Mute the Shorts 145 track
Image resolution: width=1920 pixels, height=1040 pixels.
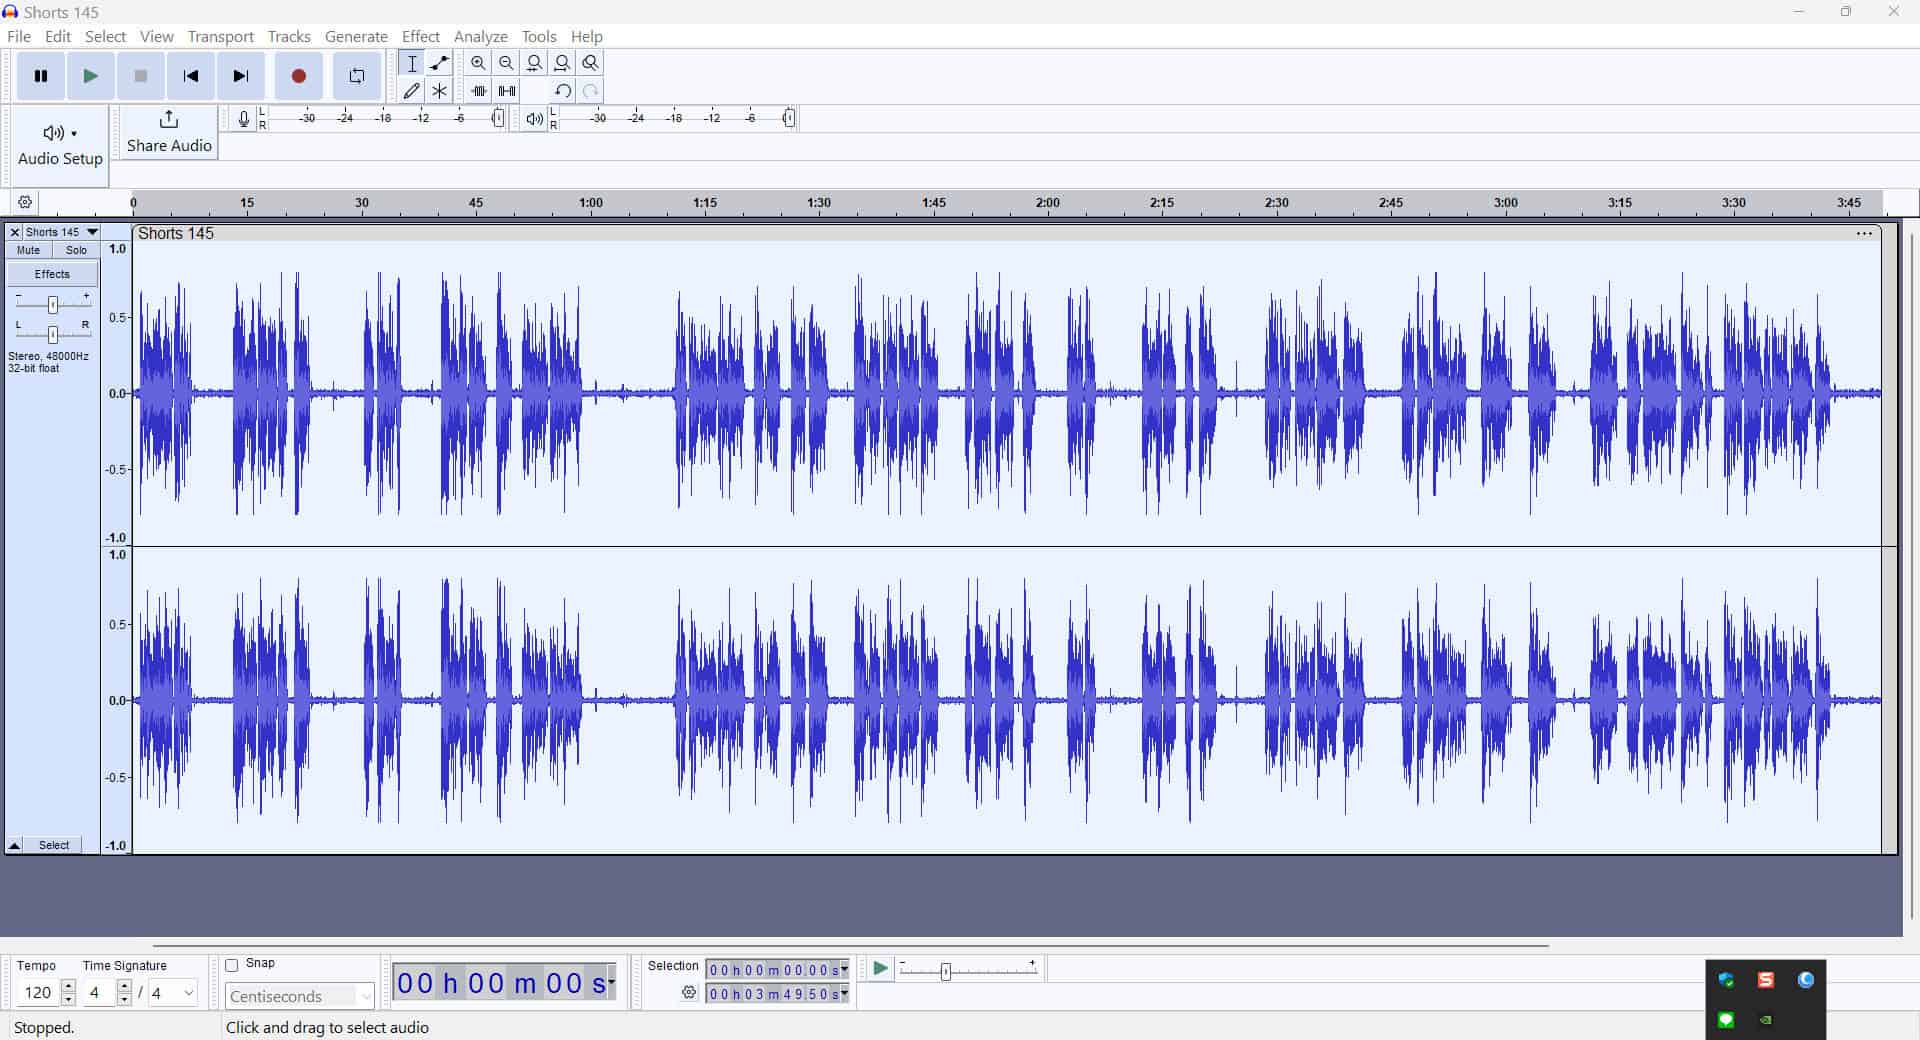(x=27, y=249)
